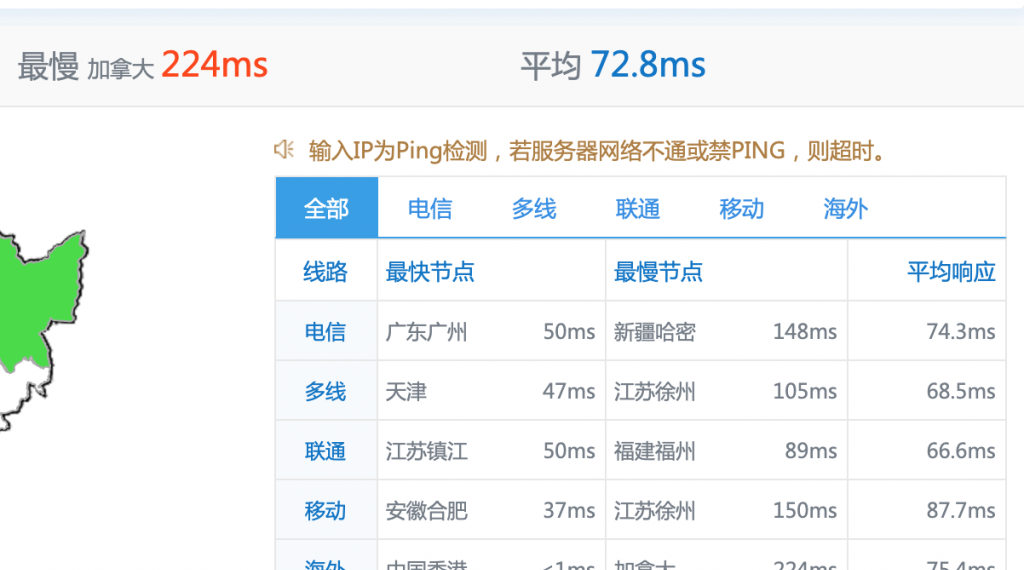Click the 最快节点 column header

point(430,272)
